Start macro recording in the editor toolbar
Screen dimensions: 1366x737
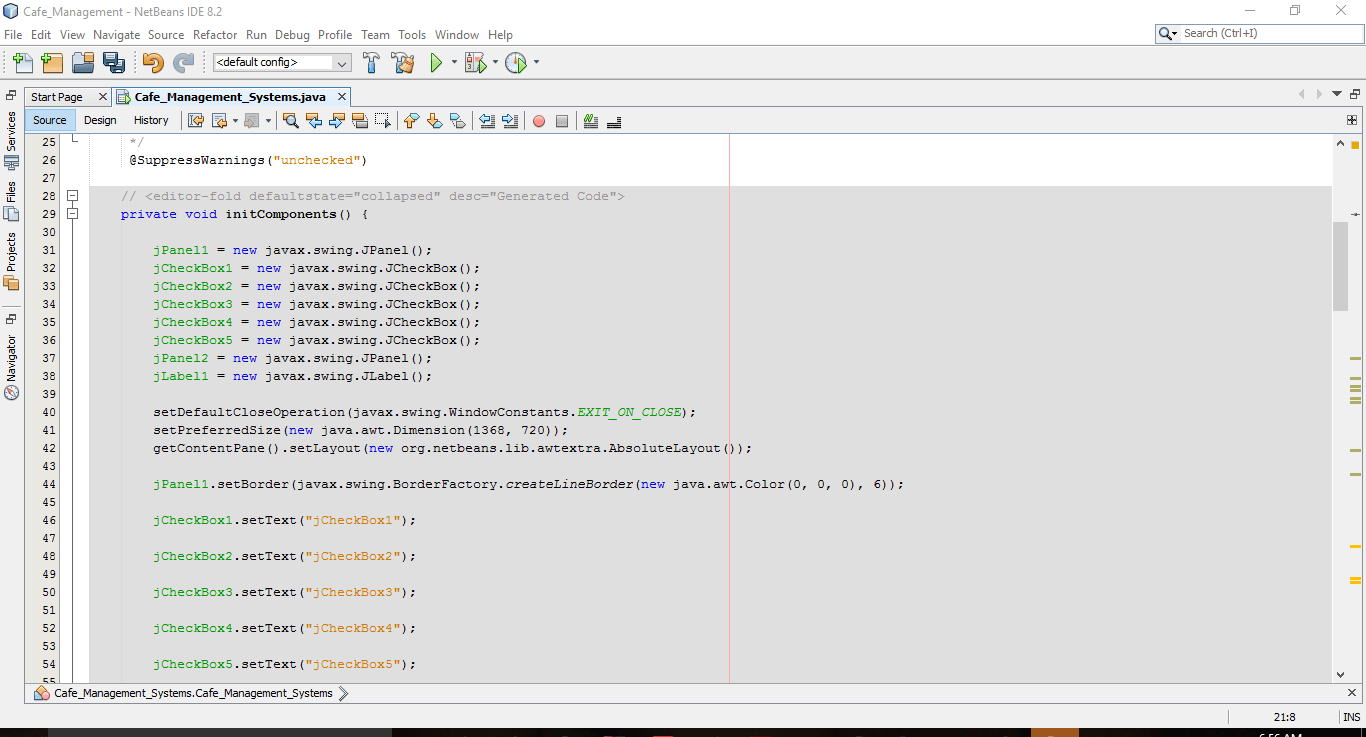click(x=540, y=120)
